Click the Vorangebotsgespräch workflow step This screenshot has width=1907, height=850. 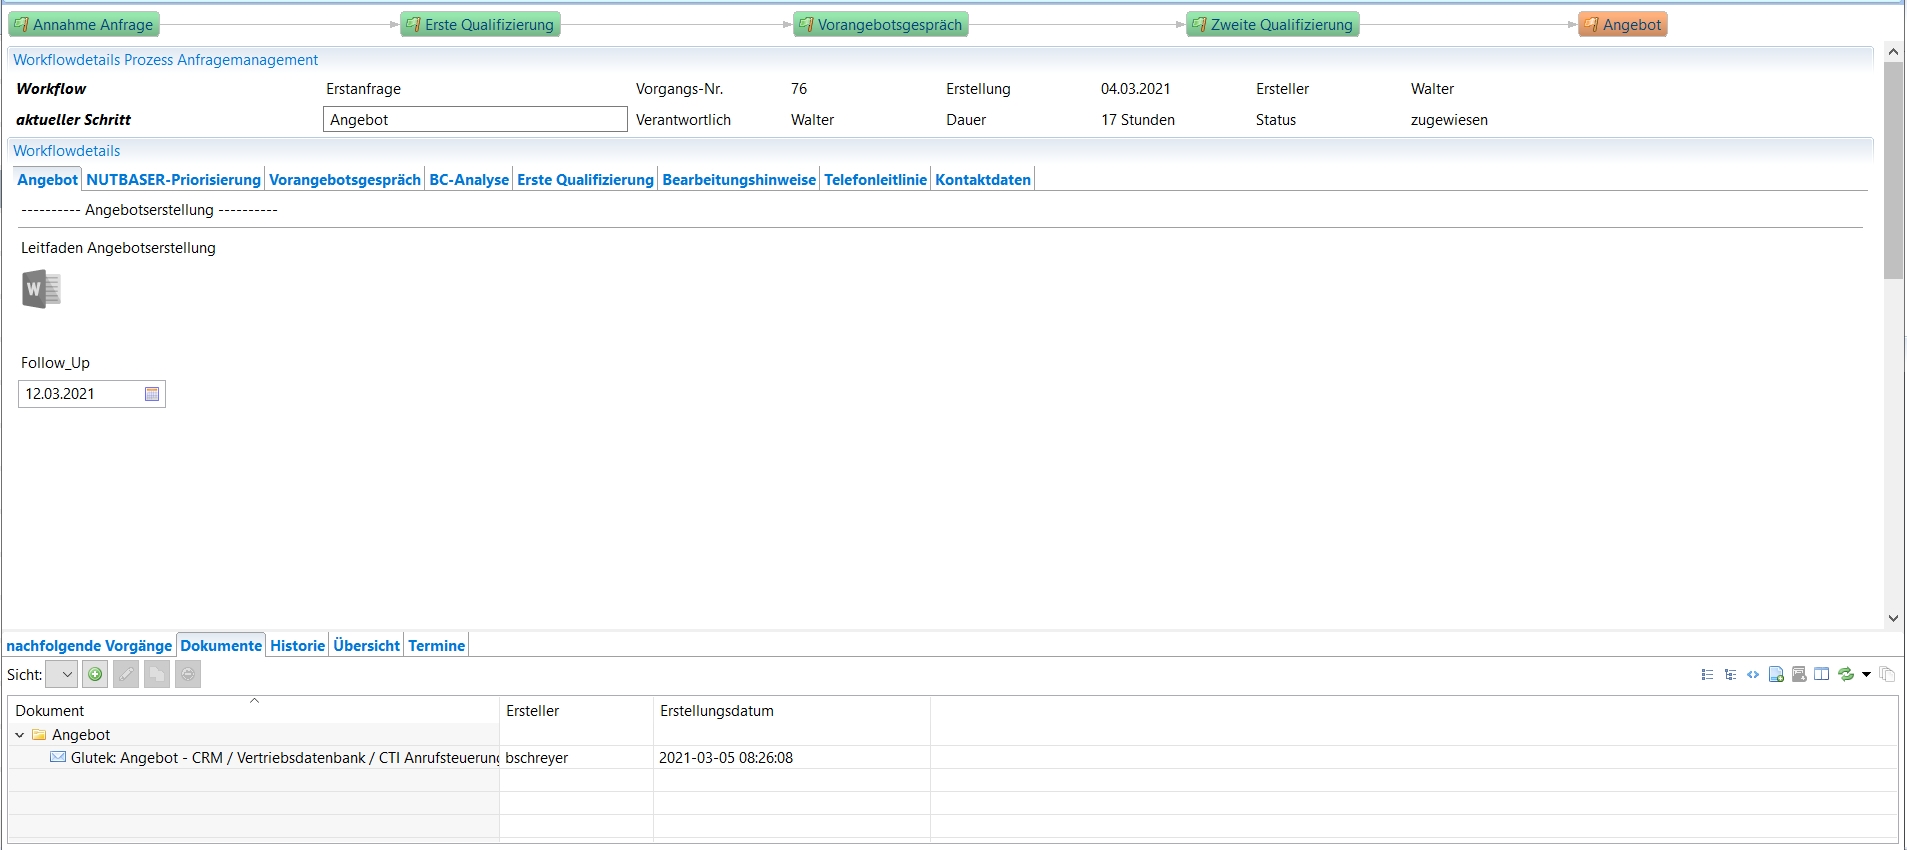click(881, 25)
